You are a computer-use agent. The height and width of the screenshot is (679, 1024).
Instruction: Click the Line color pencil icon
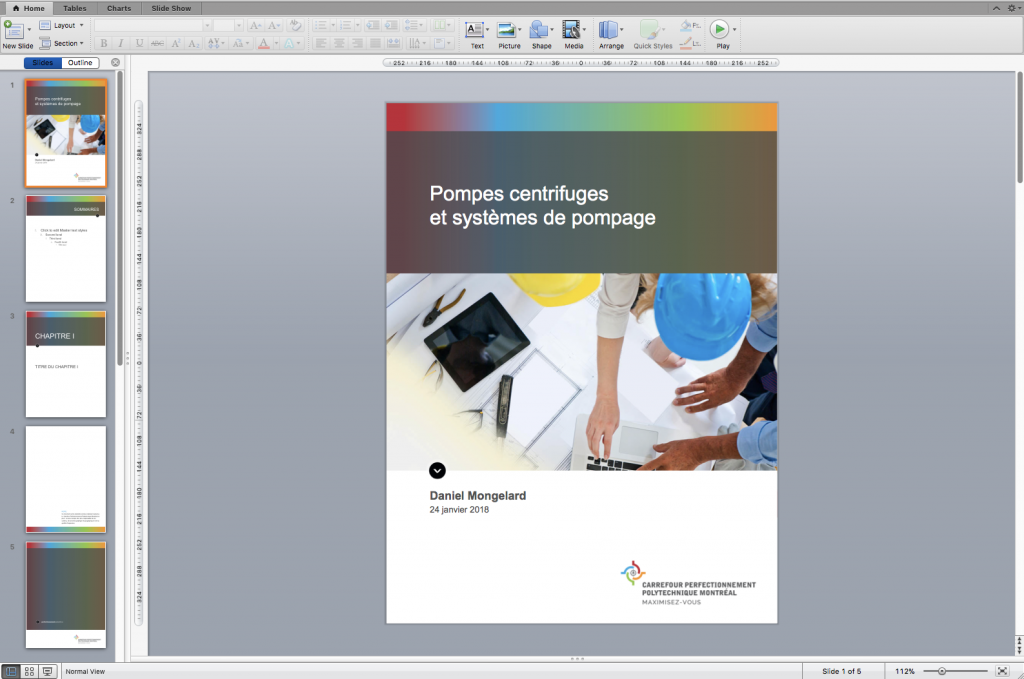(x=686, y=44)
